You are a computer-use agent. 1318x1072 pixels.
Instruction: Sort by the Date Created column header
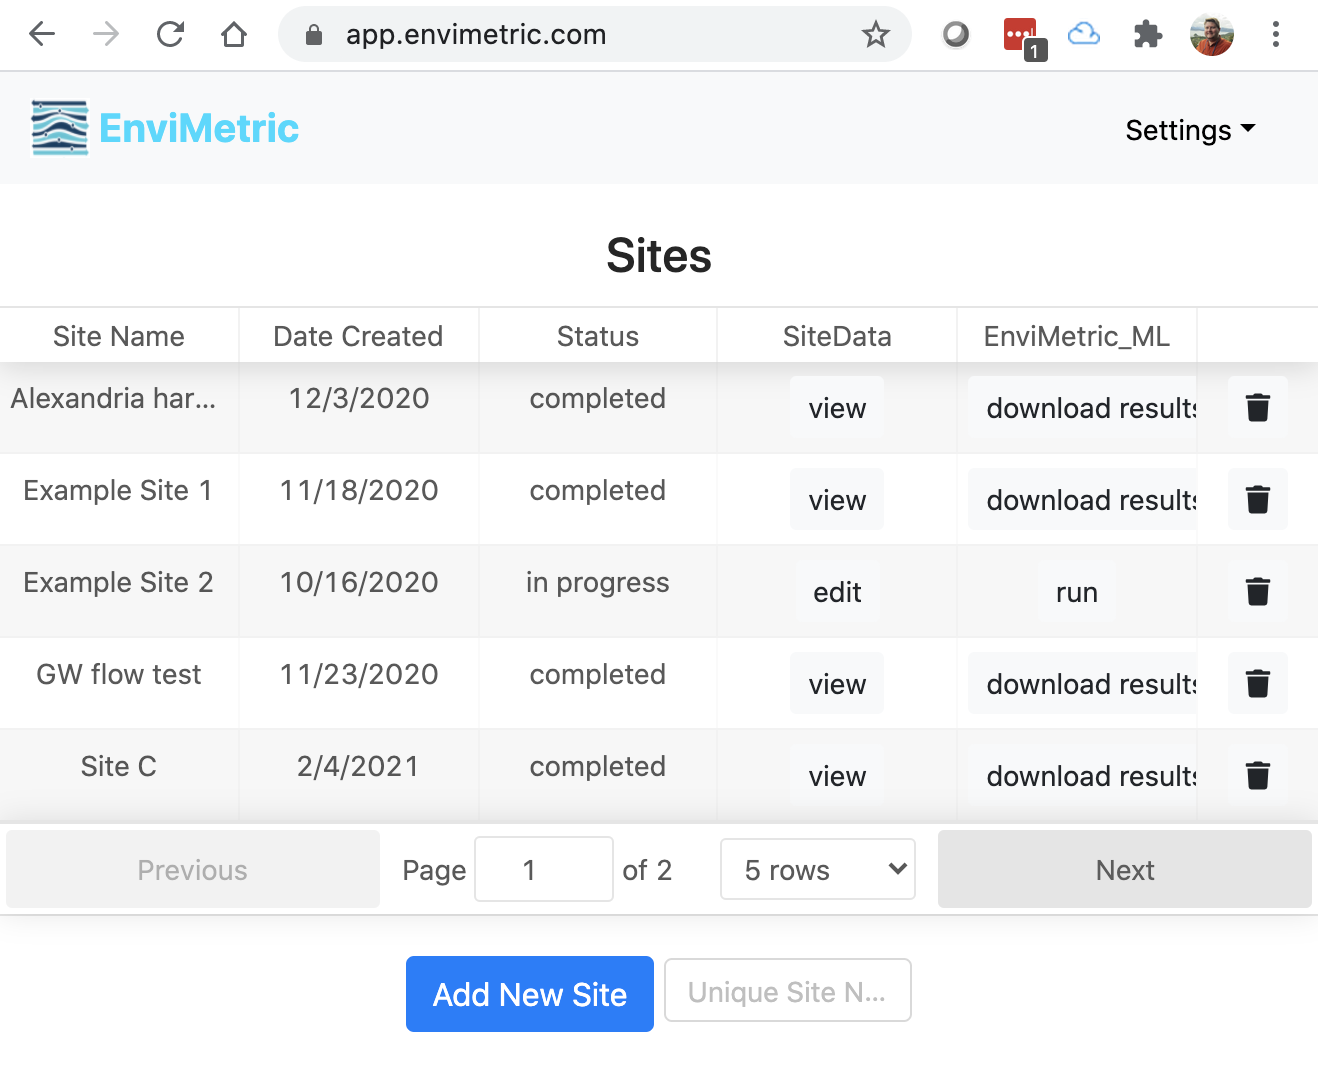[x=358, y=336]
